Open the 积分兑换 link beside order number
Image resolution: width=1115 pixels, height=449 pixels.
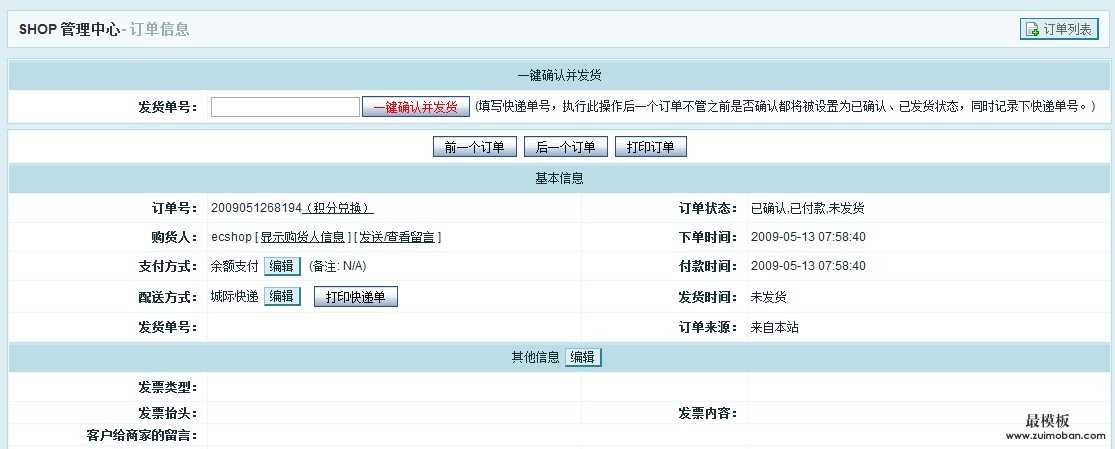tap(338, 208)
